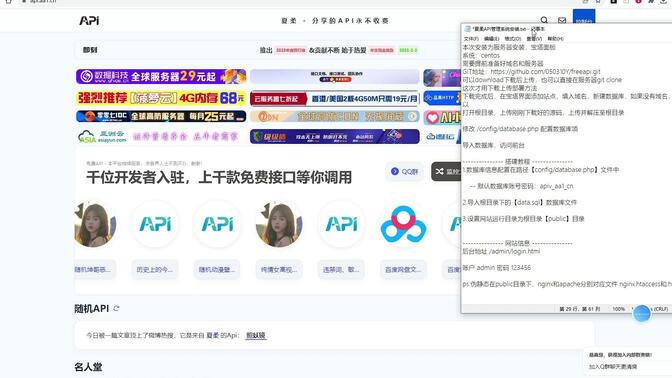The width and height of the screenshot is (672, 378).
Task: Open the 历史上的今... label chip
Action: 155,270
